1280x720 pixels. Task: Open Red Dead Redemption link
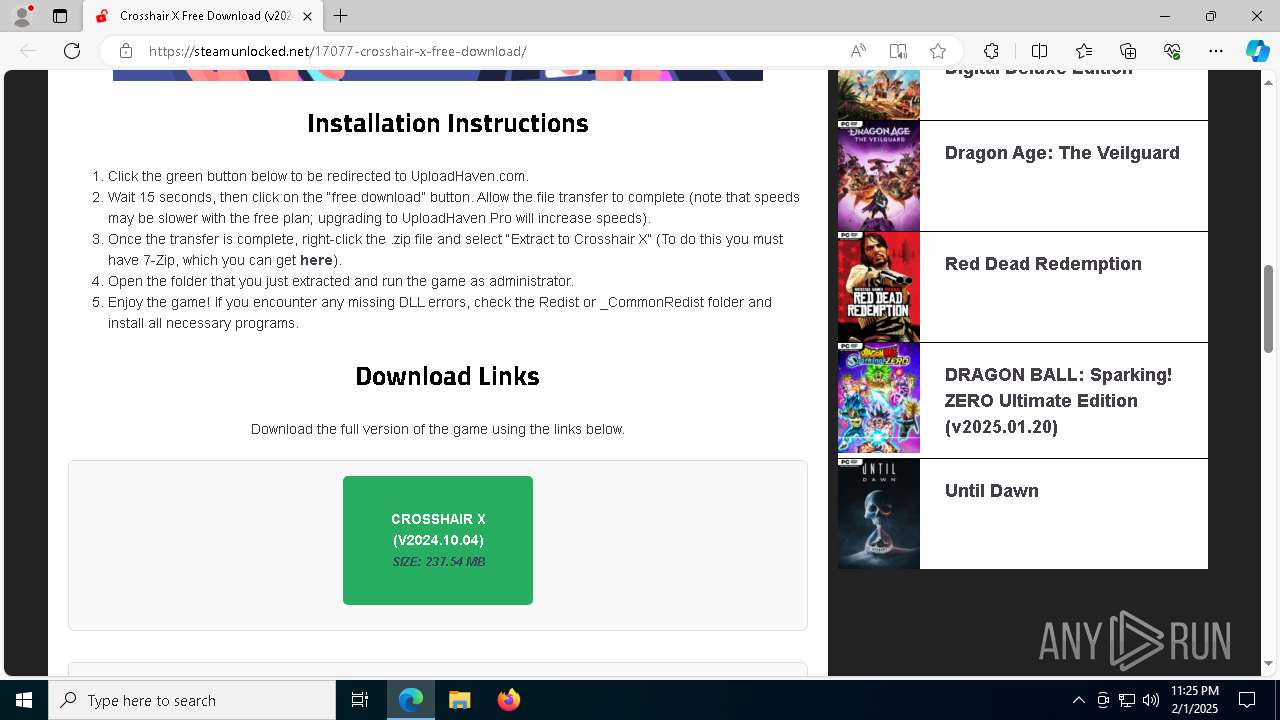pyautogui.click(x=1043, y=264)
